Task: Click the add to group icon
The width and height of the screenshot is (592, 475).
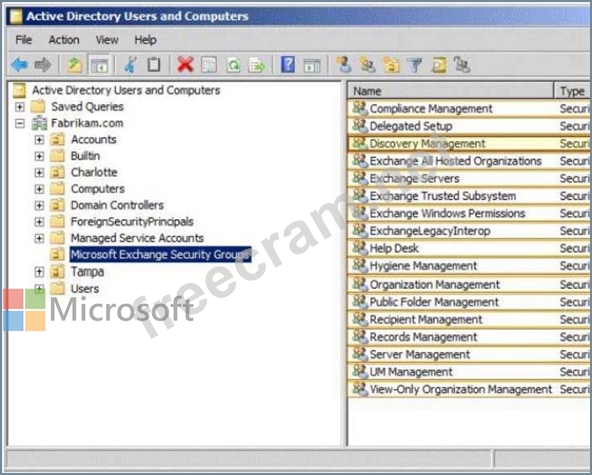Action: pyautogui.click(x=461, y=65)
